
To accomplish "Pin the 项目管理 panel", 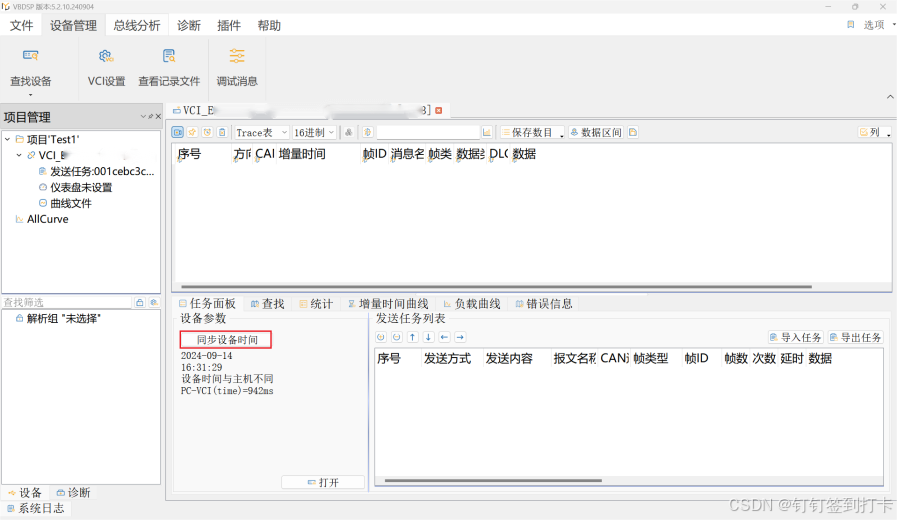I will [150, 117].
